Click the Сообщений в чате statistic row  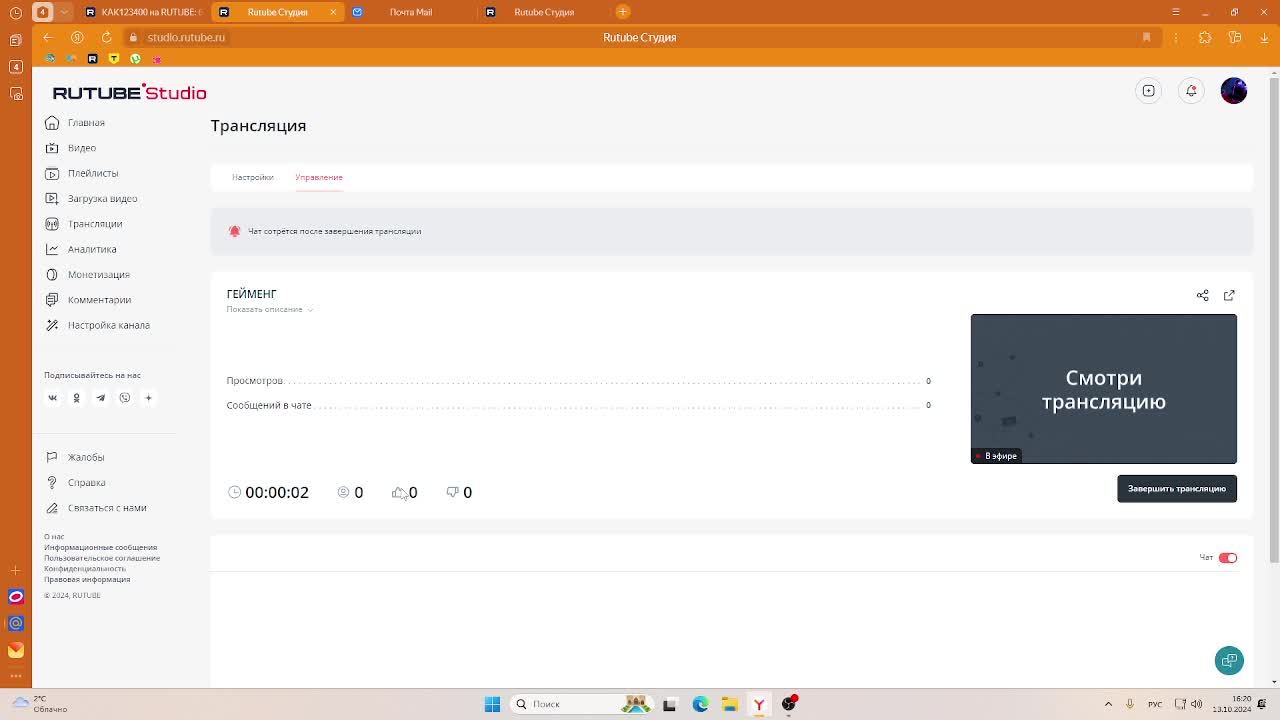tap(579, 405)
